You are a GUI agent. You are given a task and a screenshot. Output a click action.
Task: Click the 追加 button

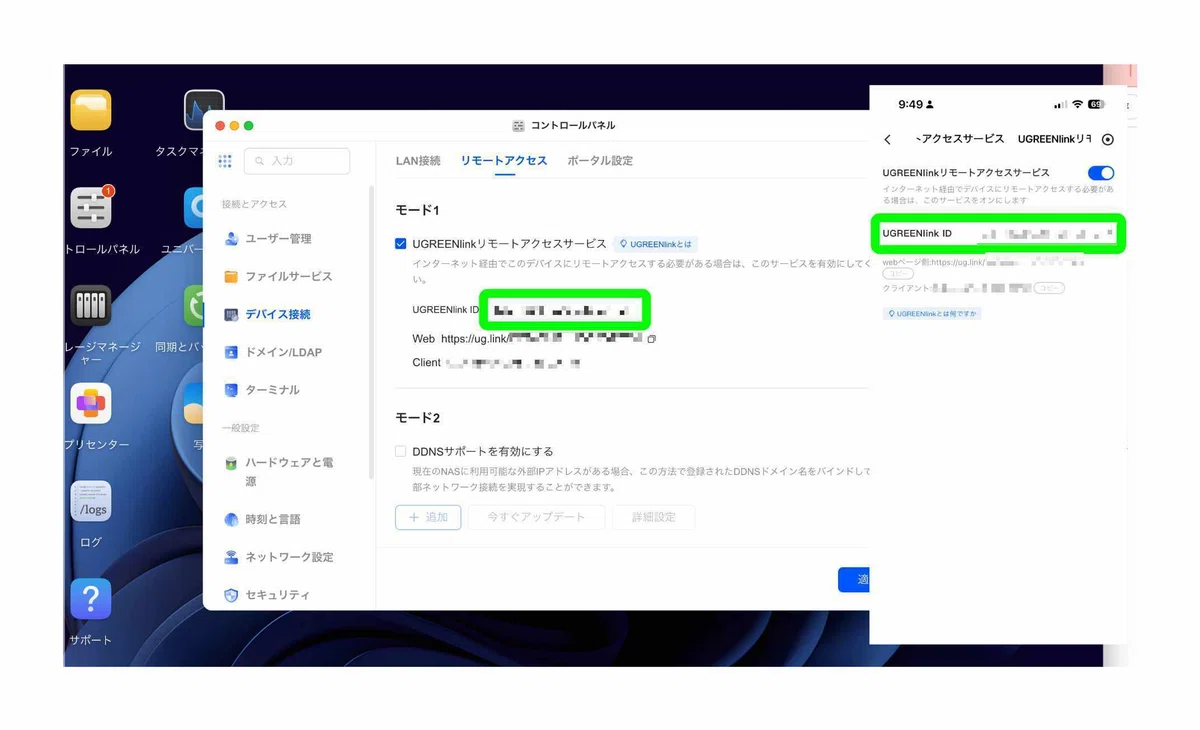click(428, 518)
